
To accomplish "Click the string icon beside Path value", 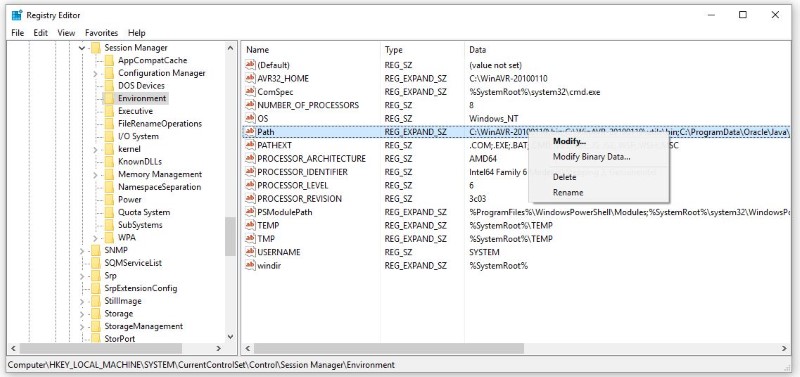I will pos(250,132).
